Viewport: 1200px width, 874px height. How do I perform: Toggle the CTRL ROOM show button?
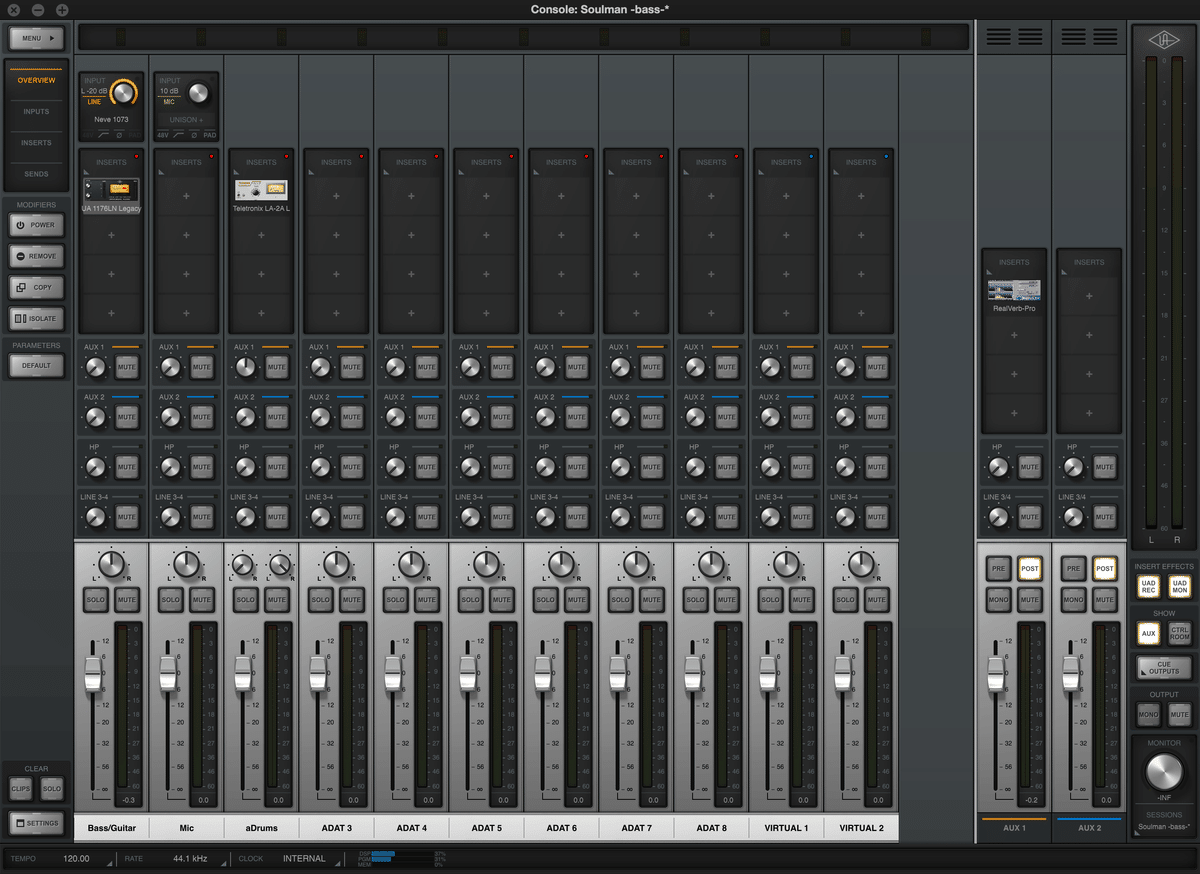click(x=1180, y=633)
